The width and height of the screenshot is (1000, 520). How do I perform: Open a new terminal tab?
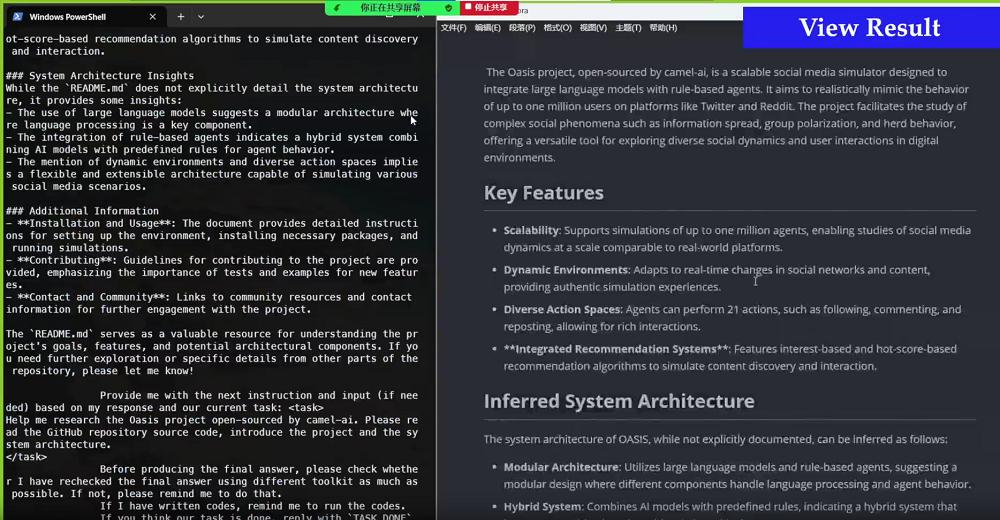181,17
